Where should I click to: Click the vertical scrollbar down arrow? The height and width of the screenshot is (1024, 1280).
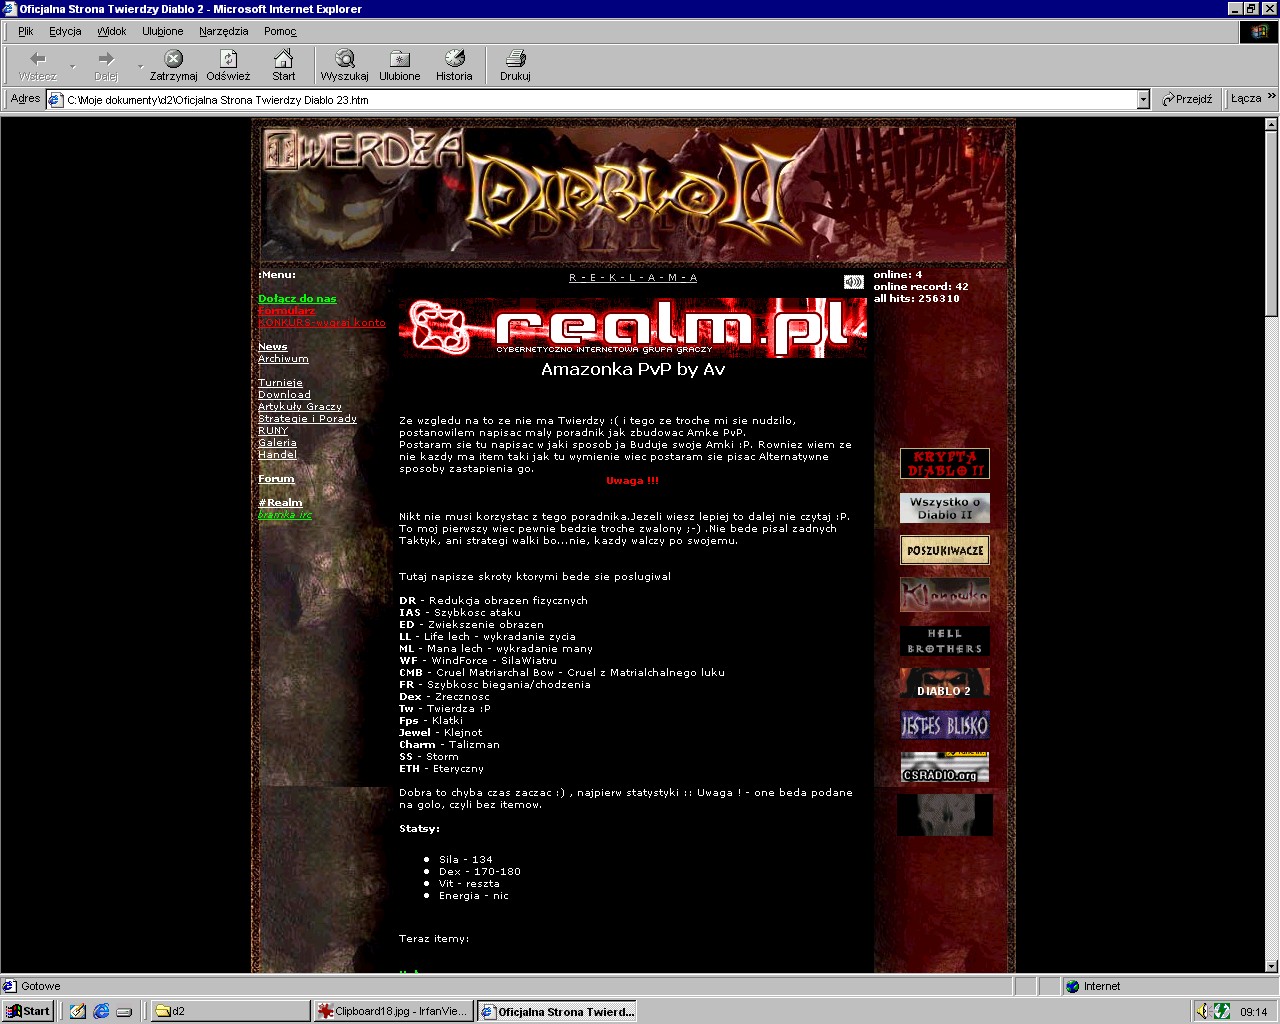point(1271,966)
